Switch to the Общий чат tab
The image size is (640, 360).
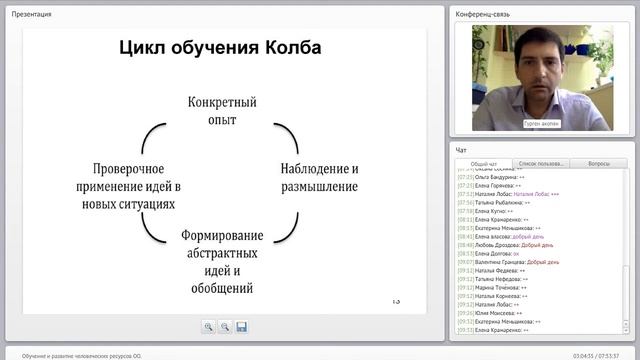click(x=484, y=164)
